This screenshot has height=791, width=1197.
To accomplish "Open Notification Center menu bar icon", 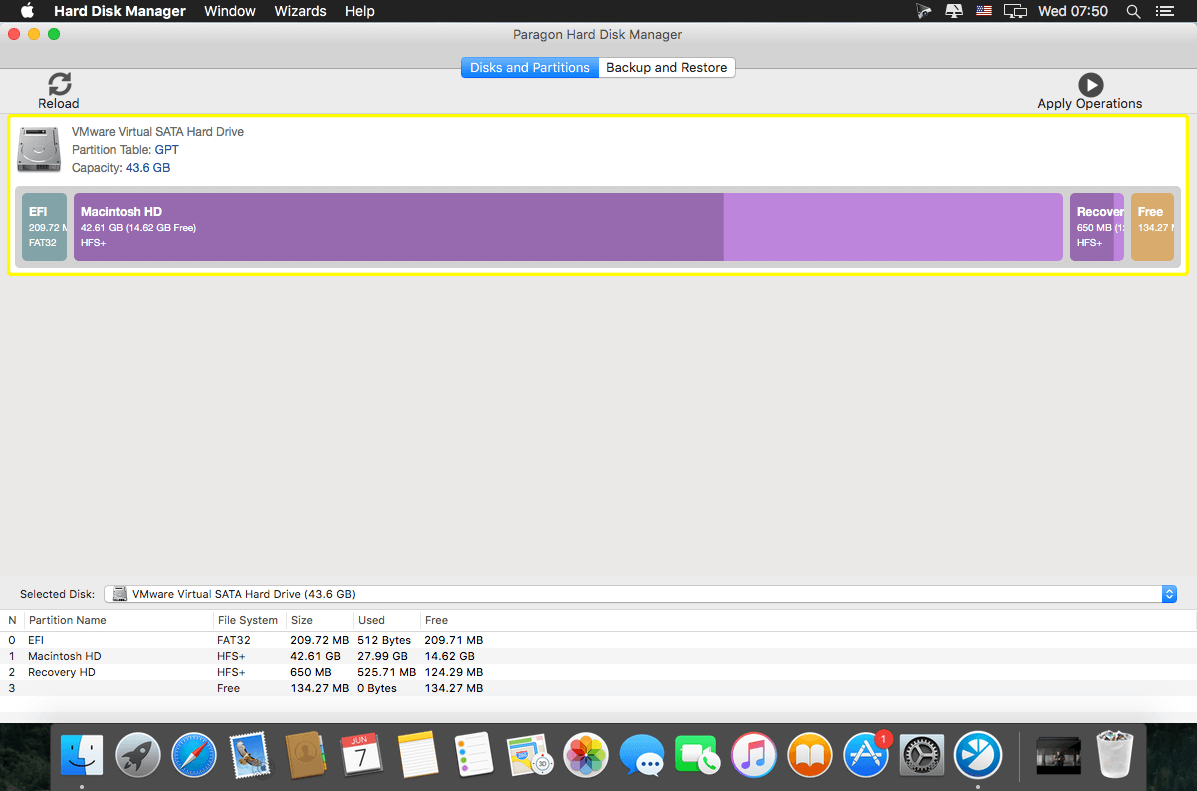I will click(x=1165, y=11).
